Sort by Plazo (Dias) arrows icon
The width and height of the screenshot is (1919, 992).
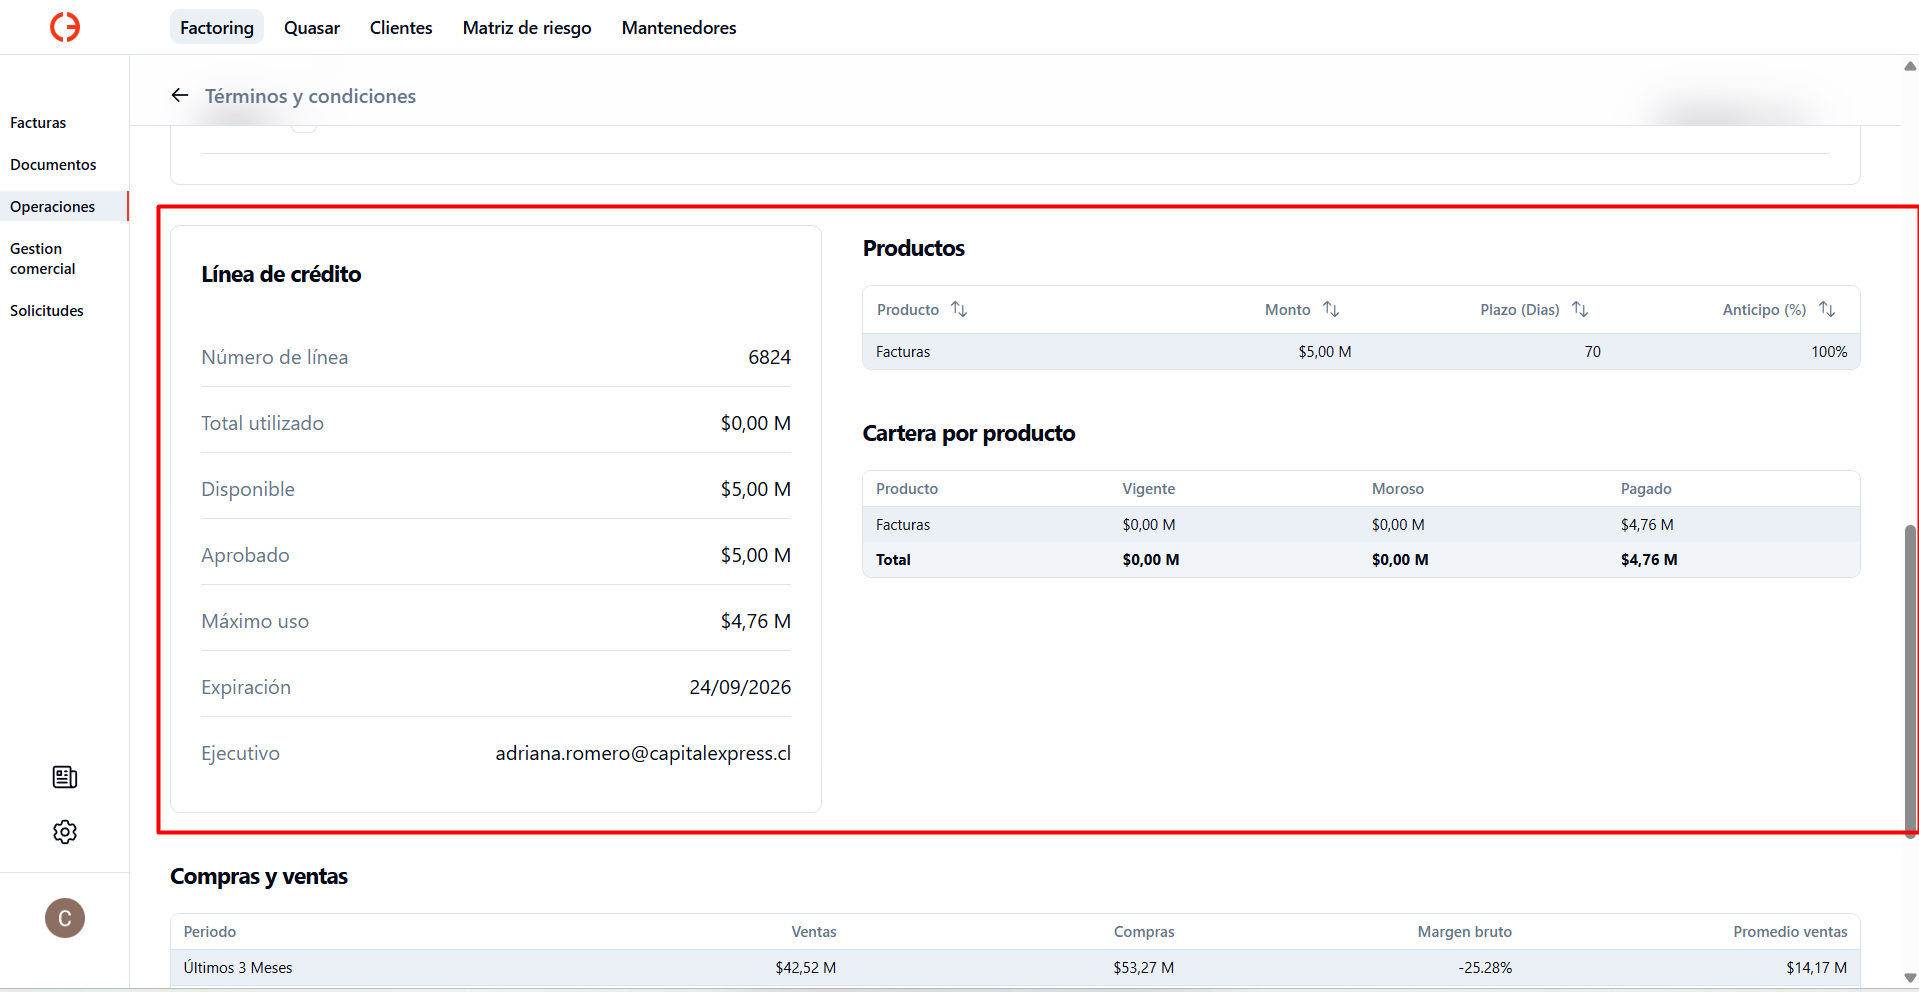click(x=1580, y=309)
